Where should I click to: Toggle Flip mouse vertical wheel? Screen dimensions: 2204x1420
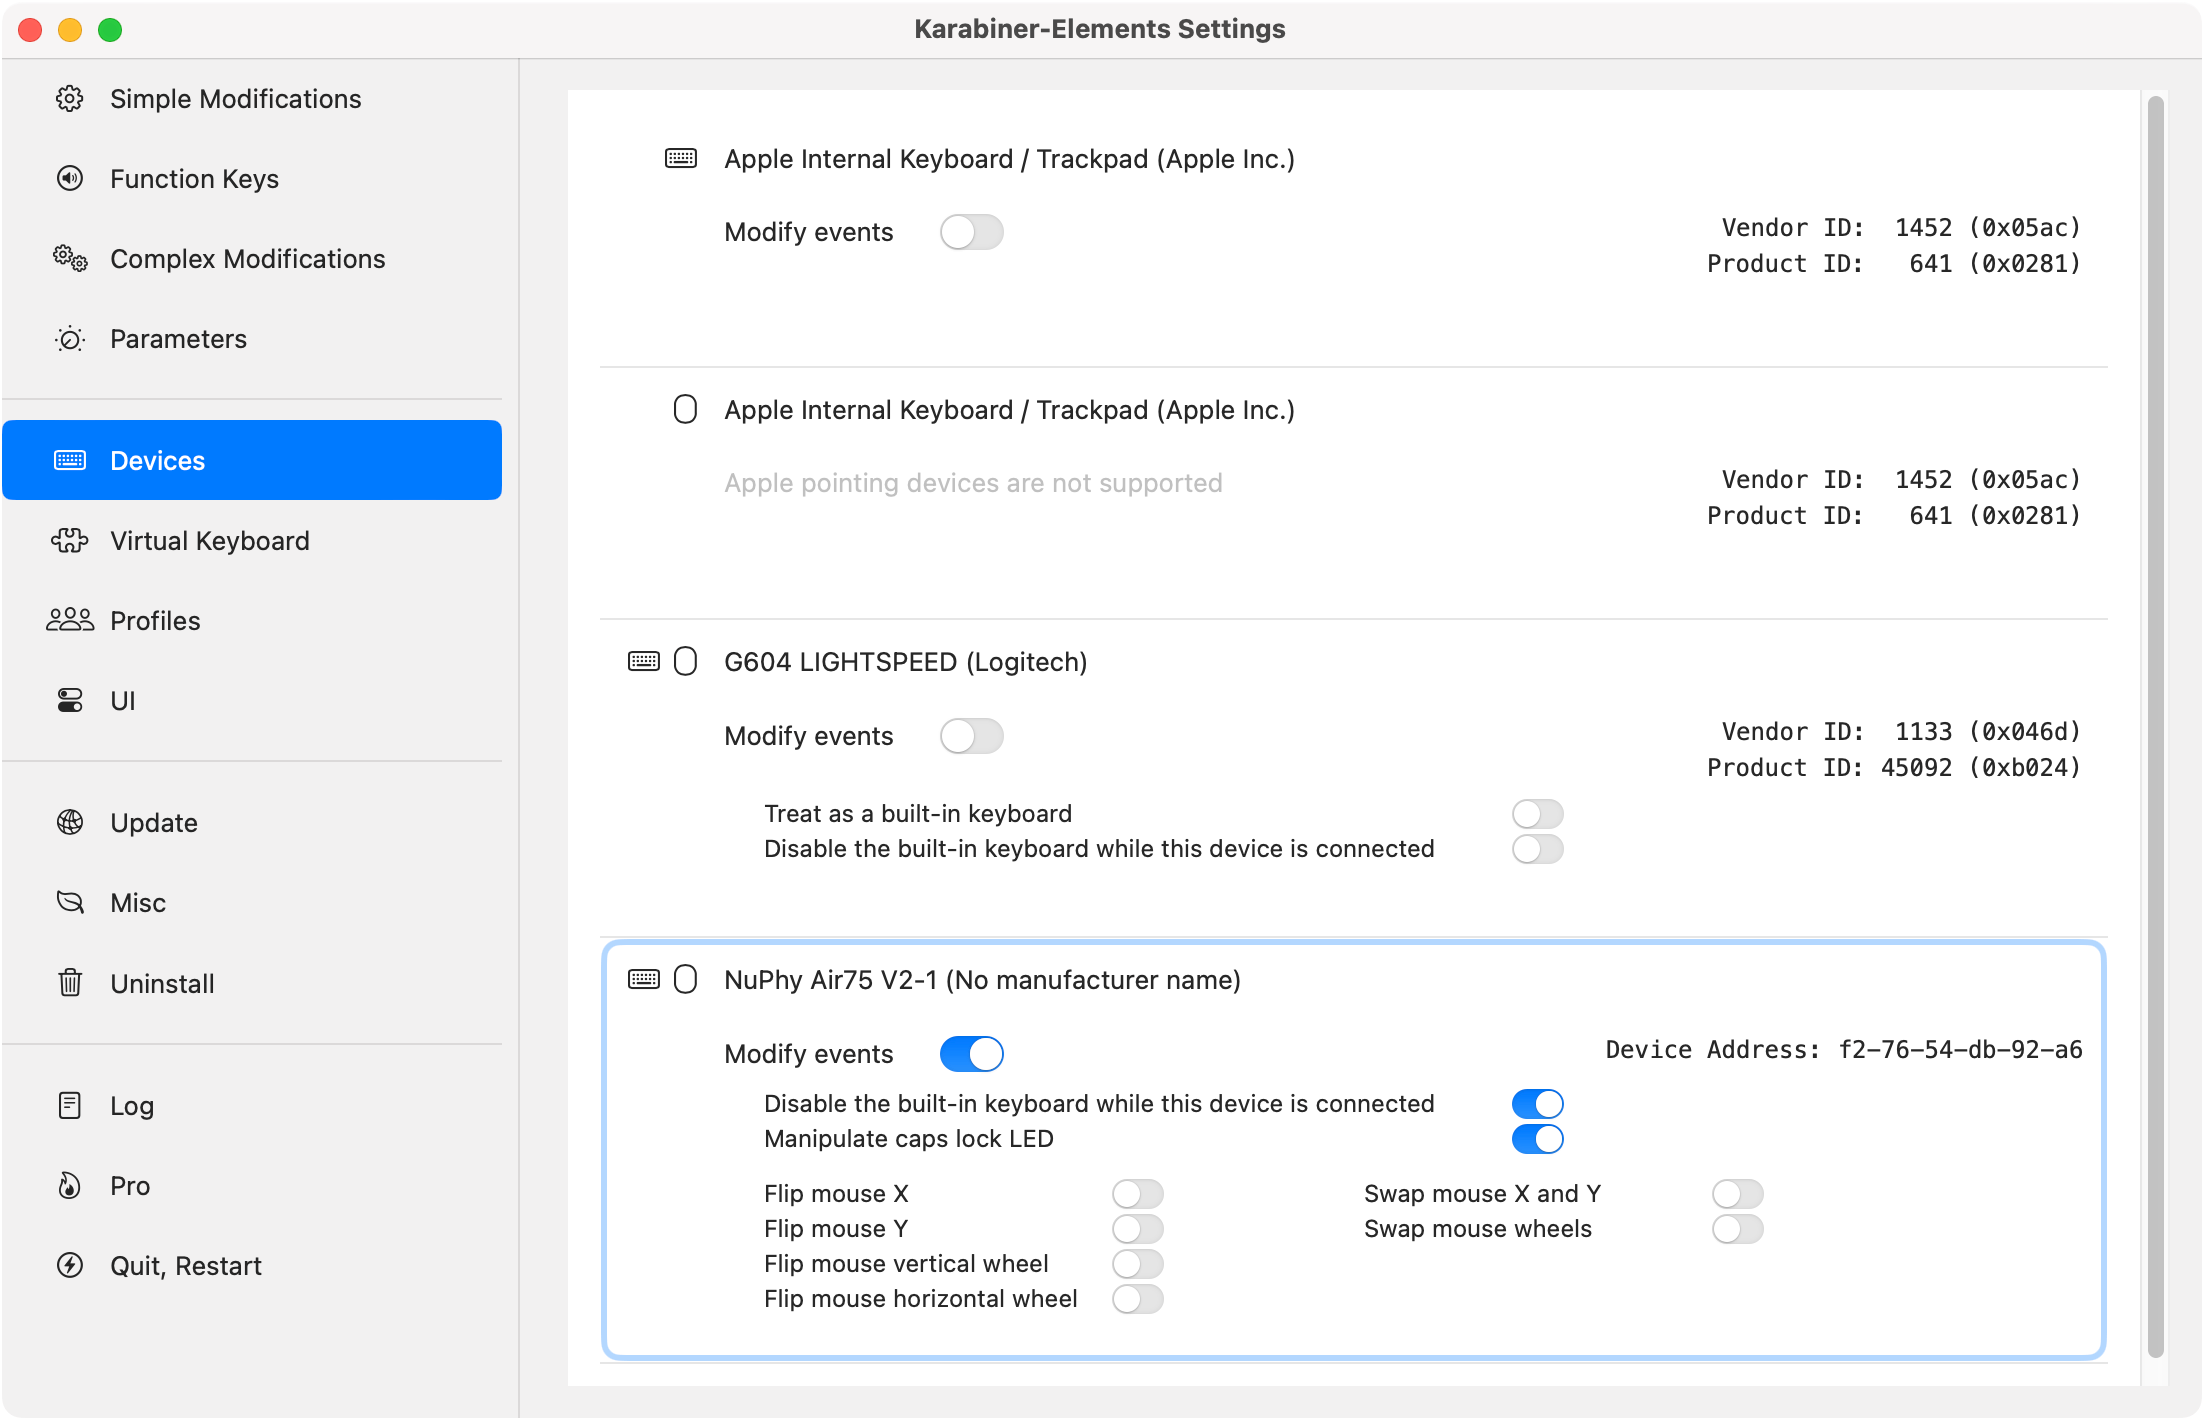coord(1137,1264)
